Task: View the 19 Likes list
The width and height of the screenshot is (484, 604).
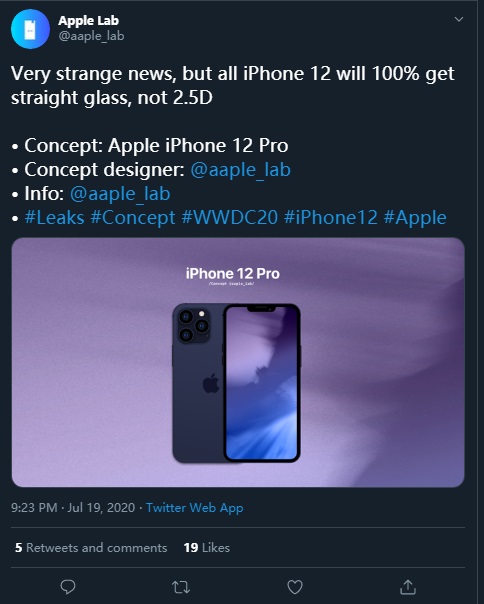Action: (x=207, y=547)
